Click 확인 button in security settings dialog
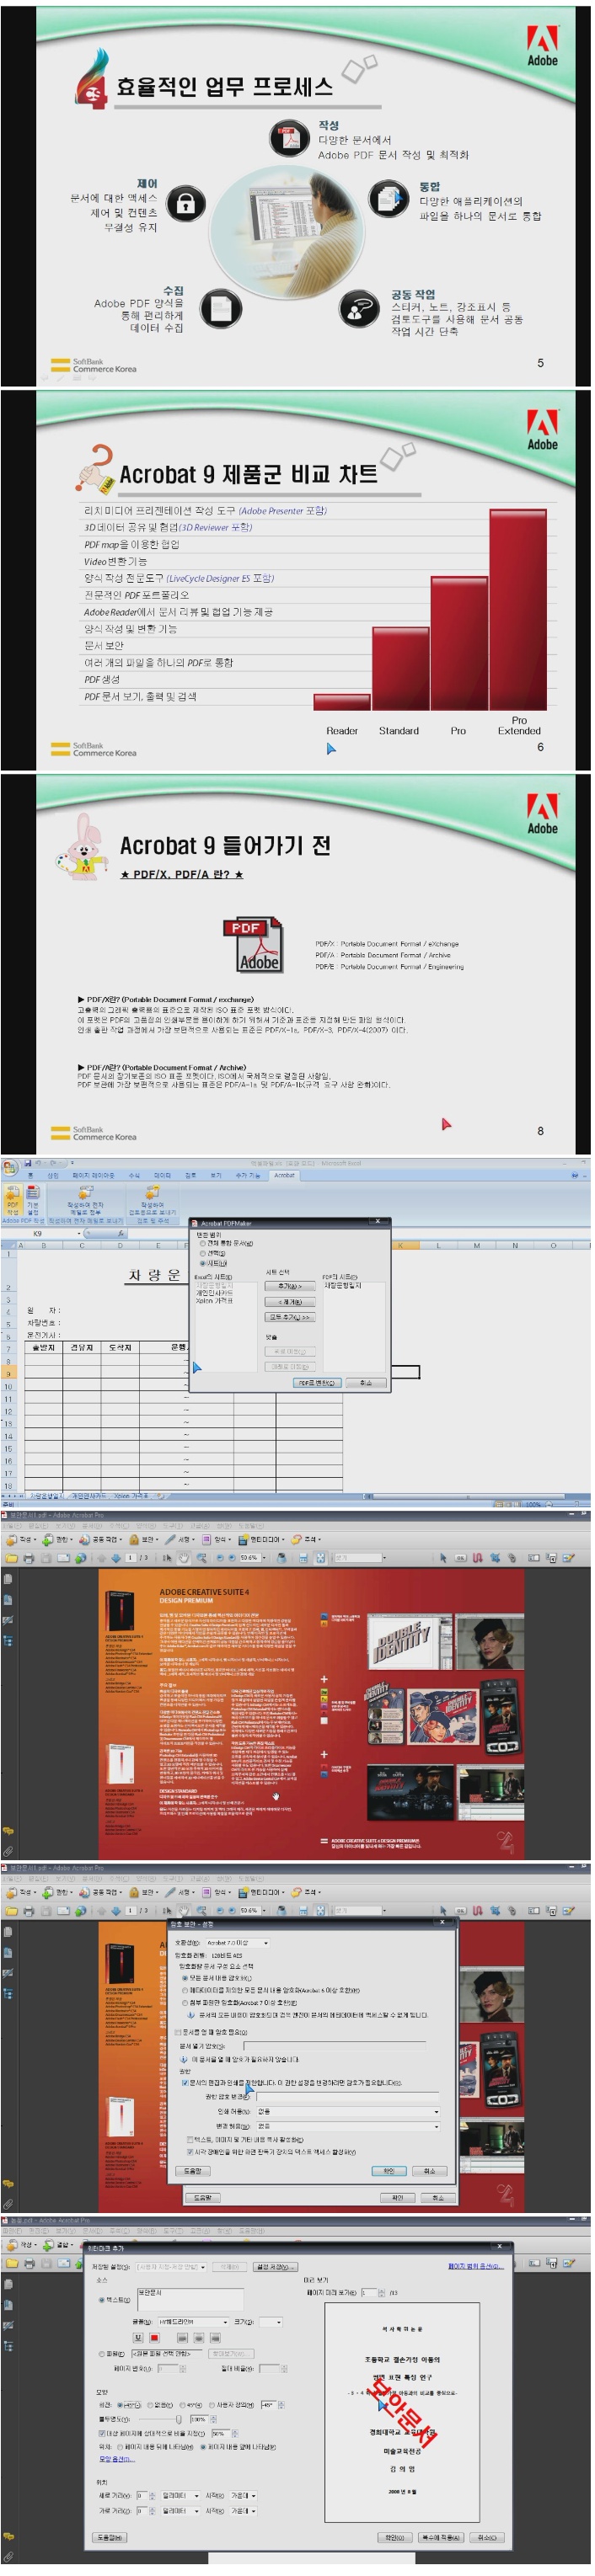The height and width of the screenshot is (2576, 595). coord(389,2171)
